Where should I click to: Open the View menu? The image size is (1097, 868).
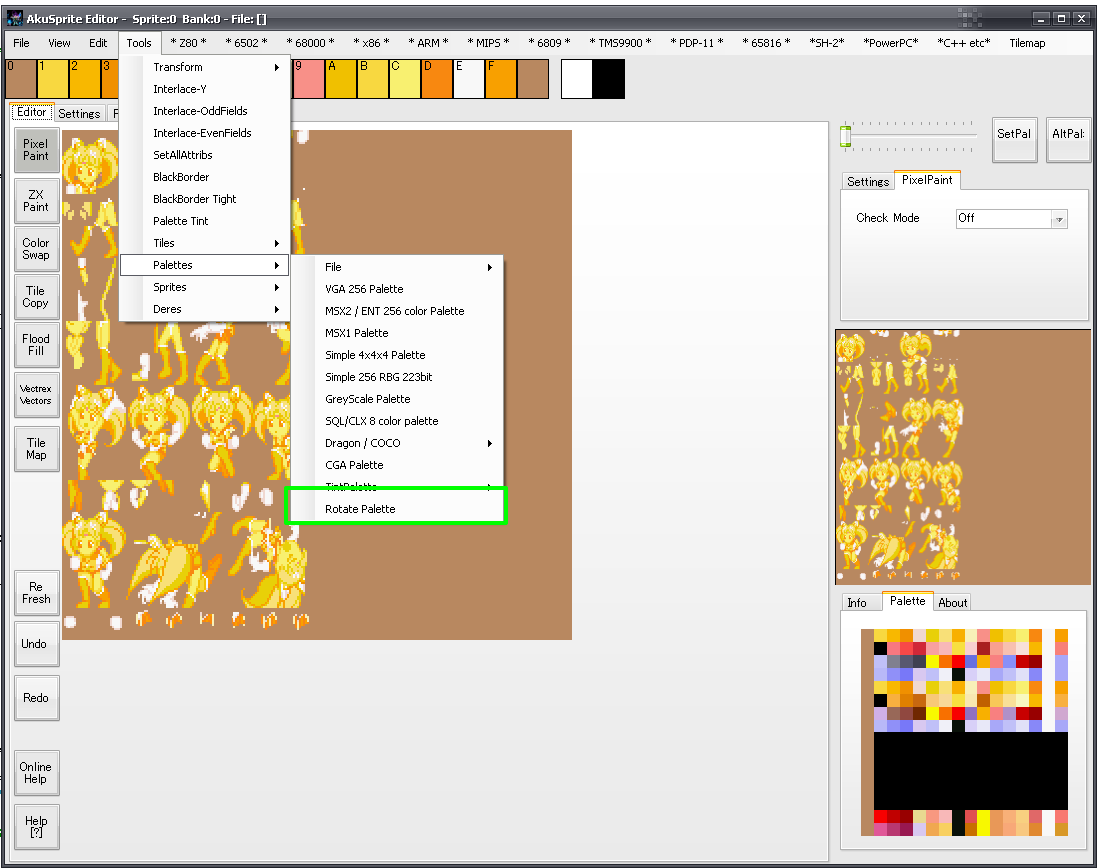(59, 43)
